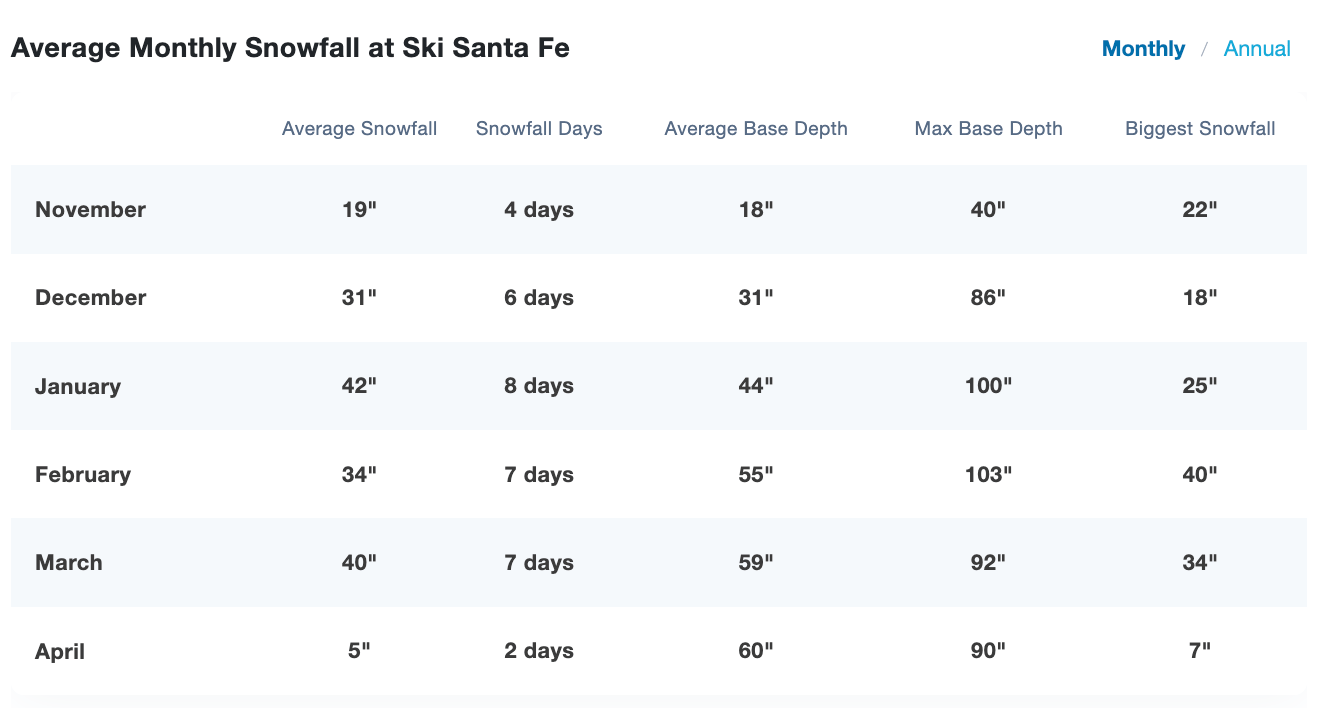Click November's 19" average snowfall cell

point(359,210)
